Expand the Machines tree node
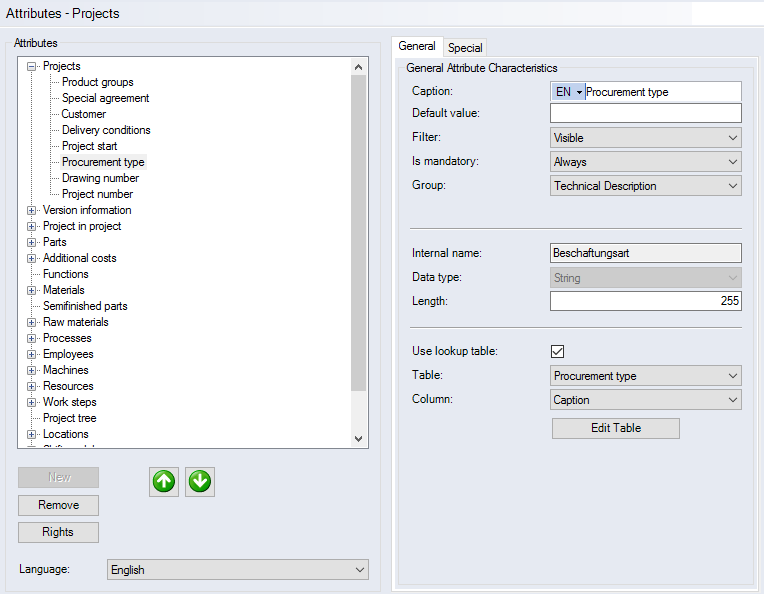This screenshot has height=594, width=764. (32, 371)
